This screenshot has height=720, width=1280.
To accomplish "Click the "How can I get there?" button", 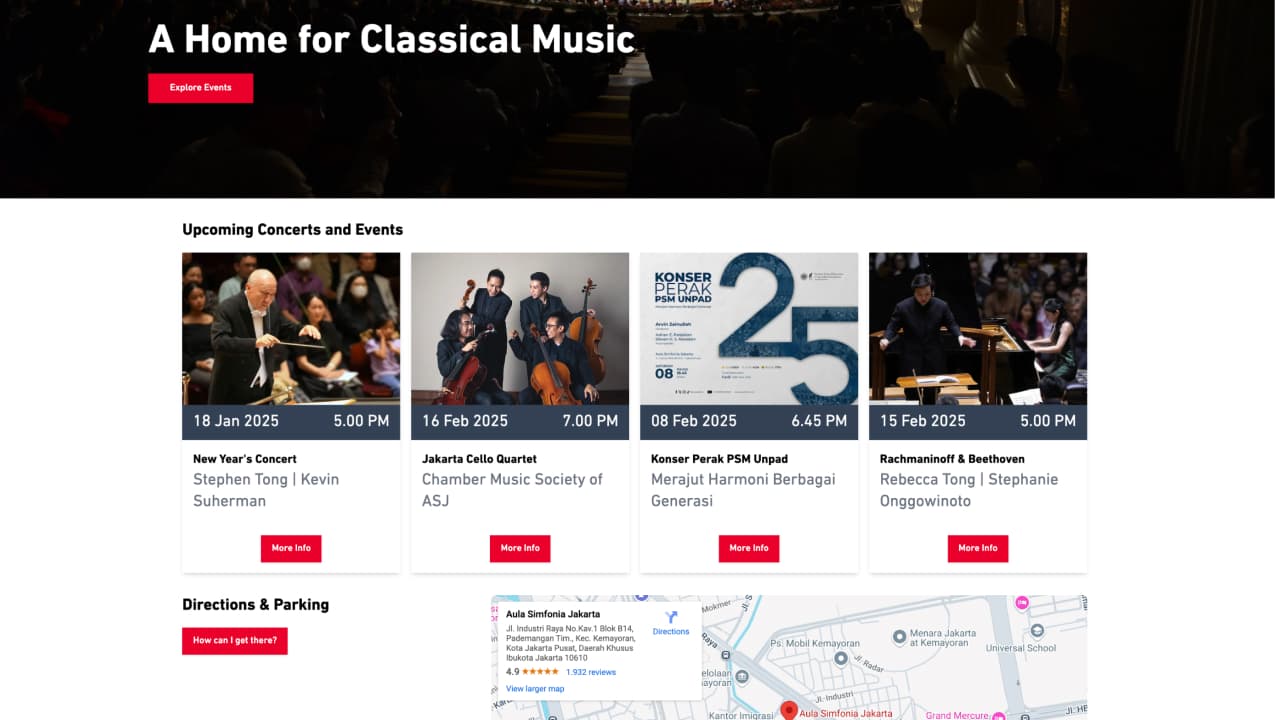I will pyautogui.click(x=235, y=641).
